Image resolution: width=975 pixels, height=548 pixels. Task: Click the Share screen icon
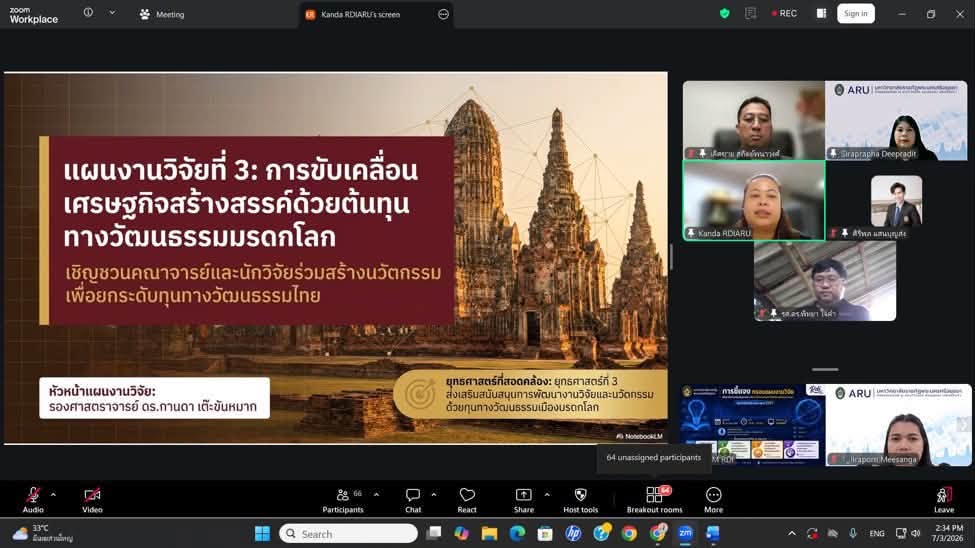click(524, 500)
